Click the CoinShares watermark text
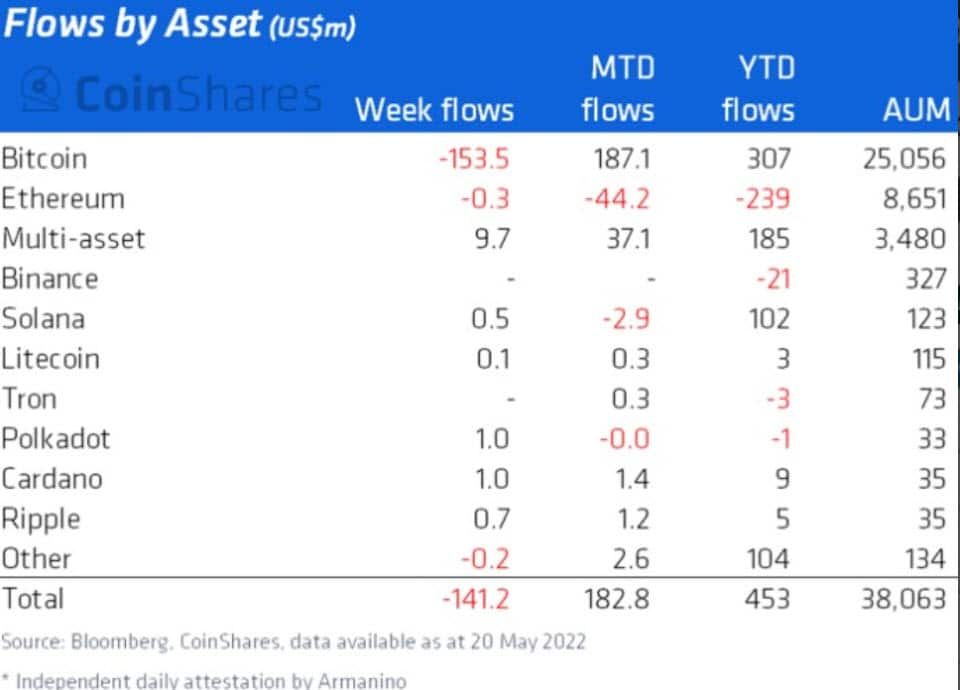Image resolution: width=960 pixels, height=690 pixels. 198,94
